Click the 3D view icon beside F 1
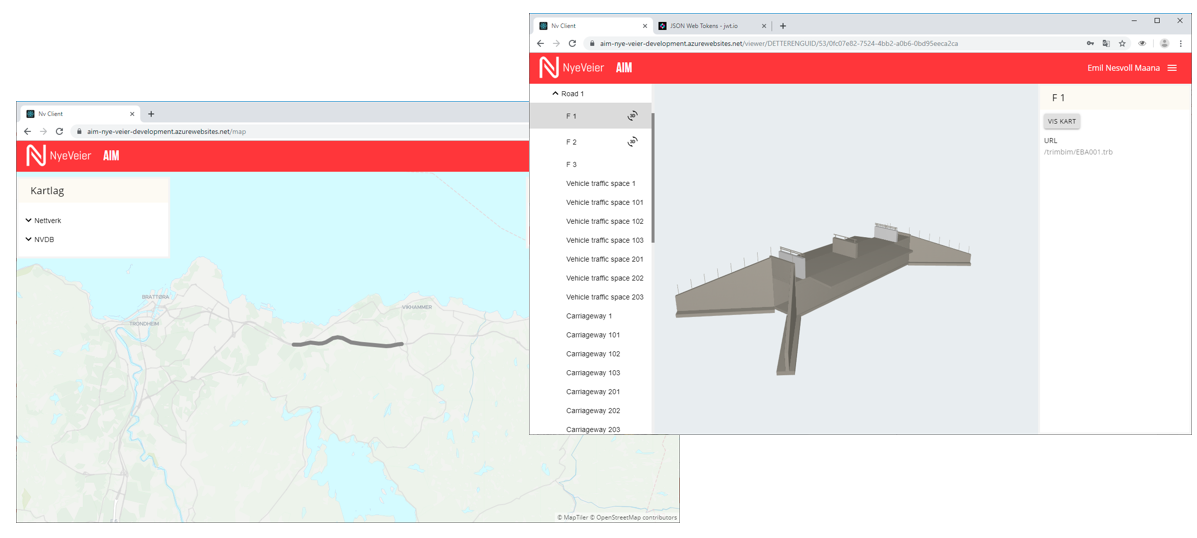 point(632,116)
